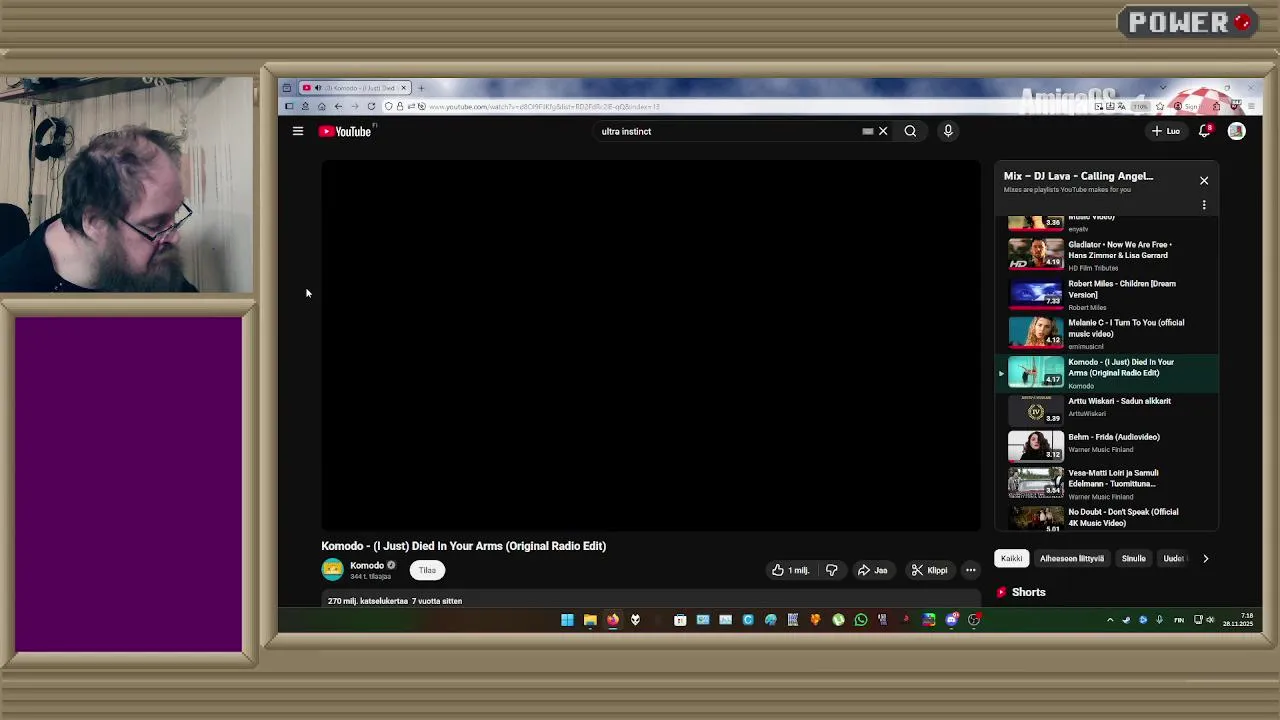Close the Mix playlist panel
This screenshot has width=1280, height=720.
tap(1204, 180)
